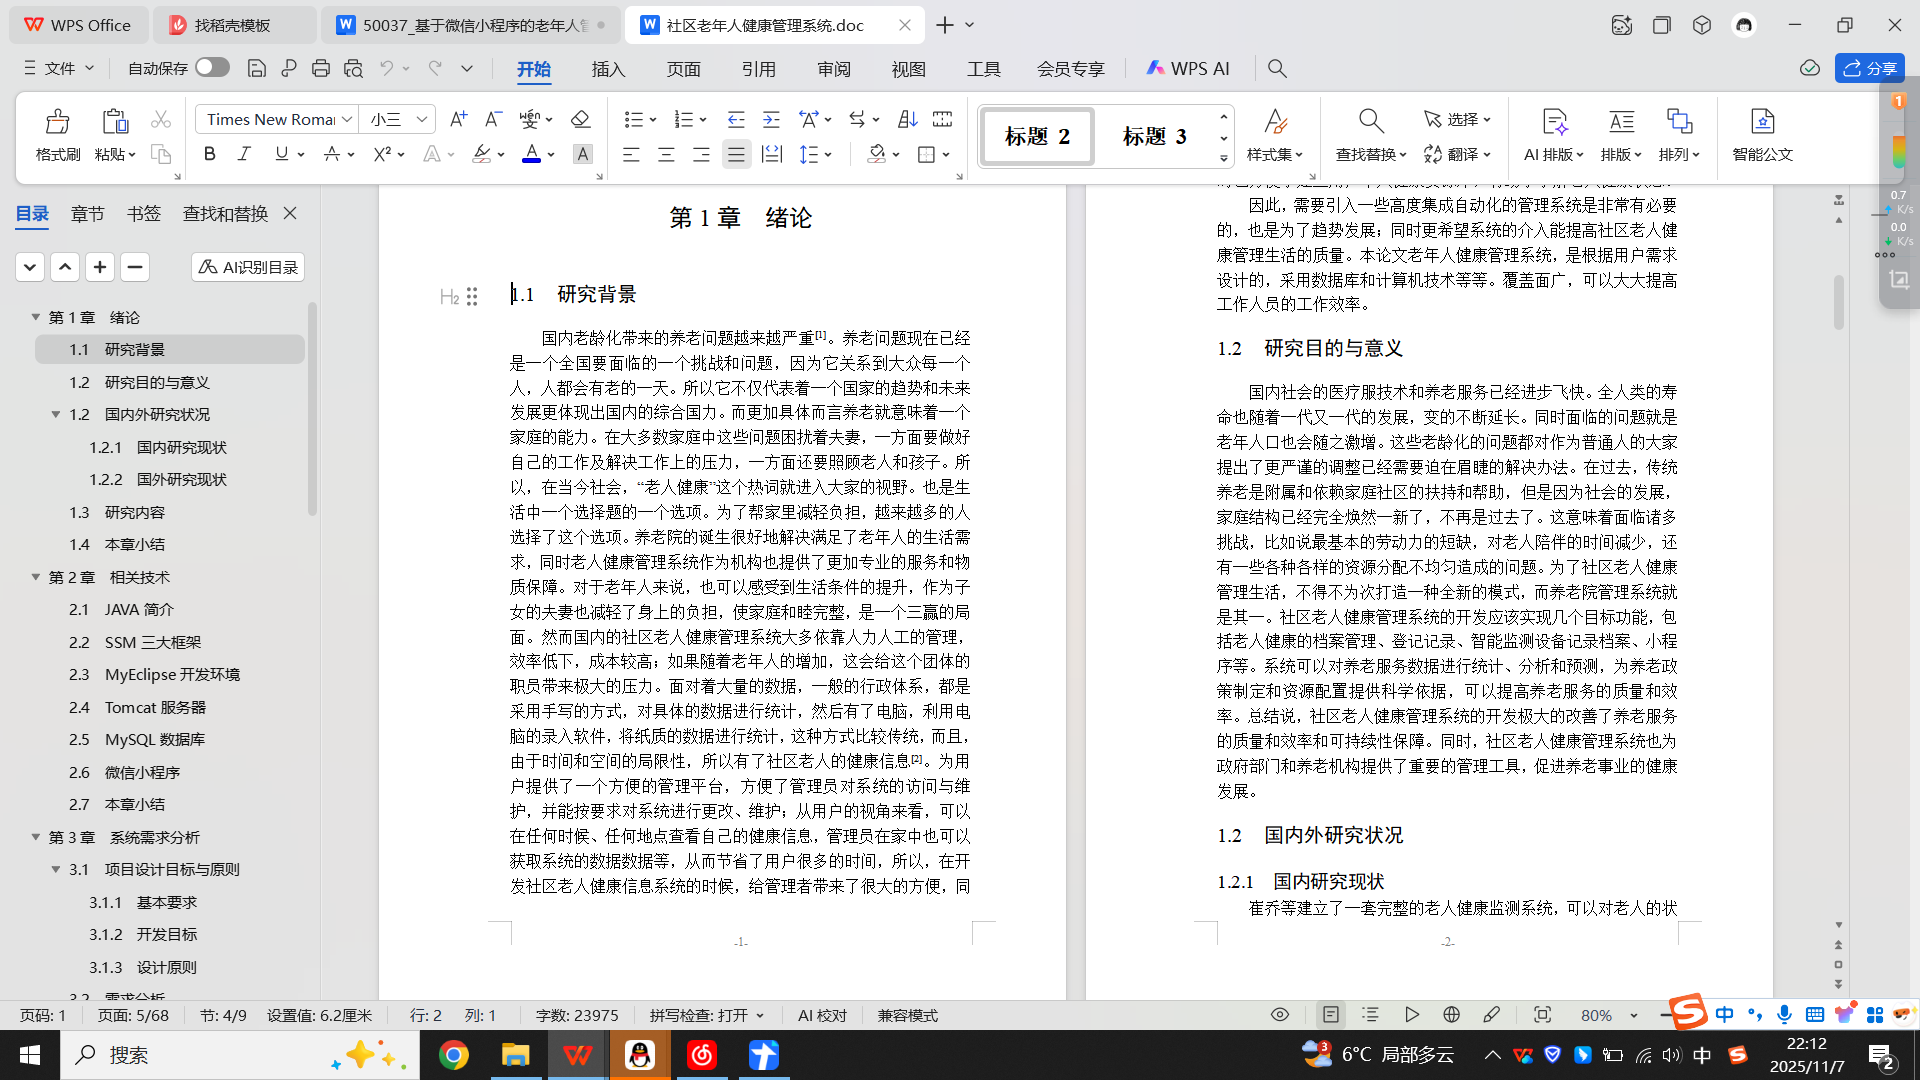Click the clear formatting eraser icon
This screenshot has width=1920, height=1080.
[580, 119]
